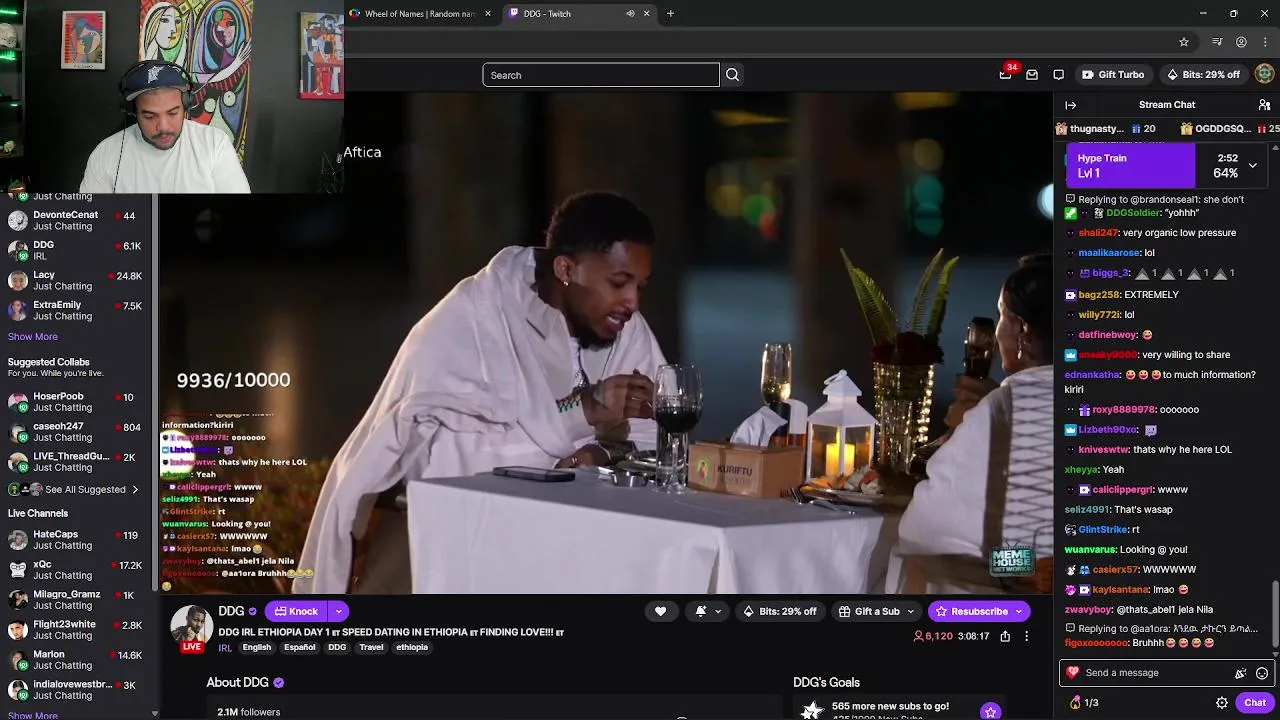Click the Knock button

pyautogui.click(x=296, y=611)
